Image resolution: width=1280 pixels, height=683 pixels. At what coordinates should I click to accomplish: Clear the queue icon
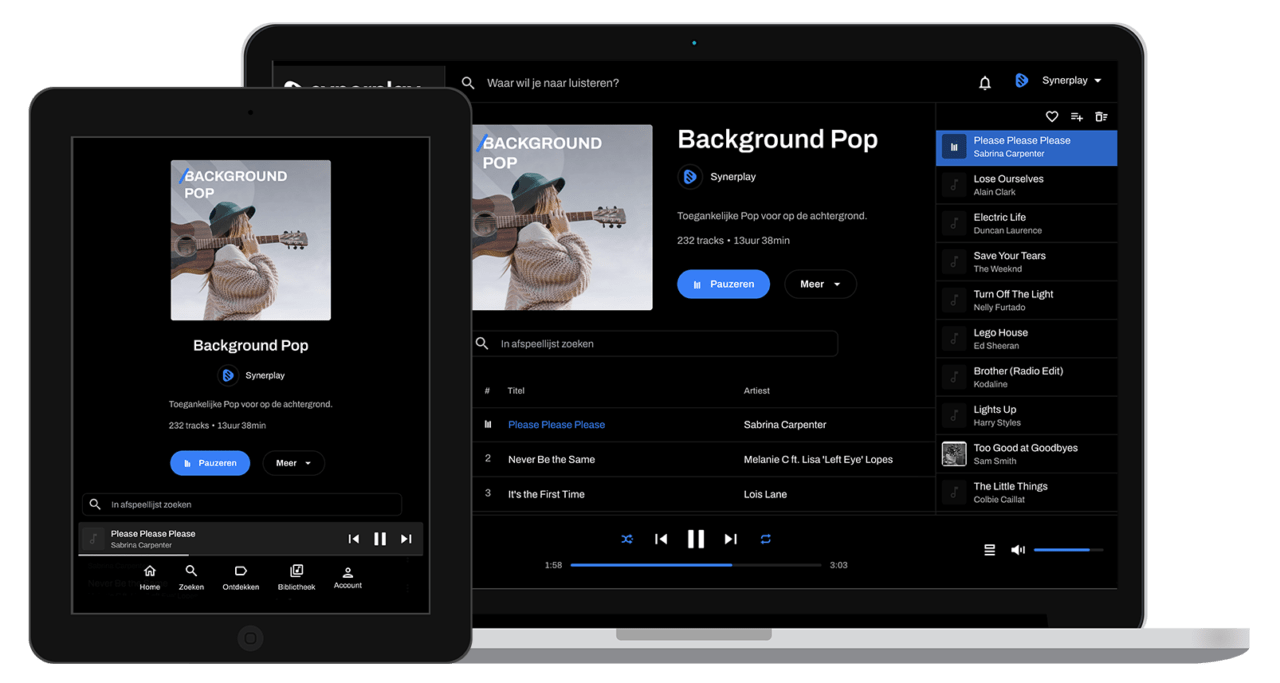click(x=1101, y=117)
